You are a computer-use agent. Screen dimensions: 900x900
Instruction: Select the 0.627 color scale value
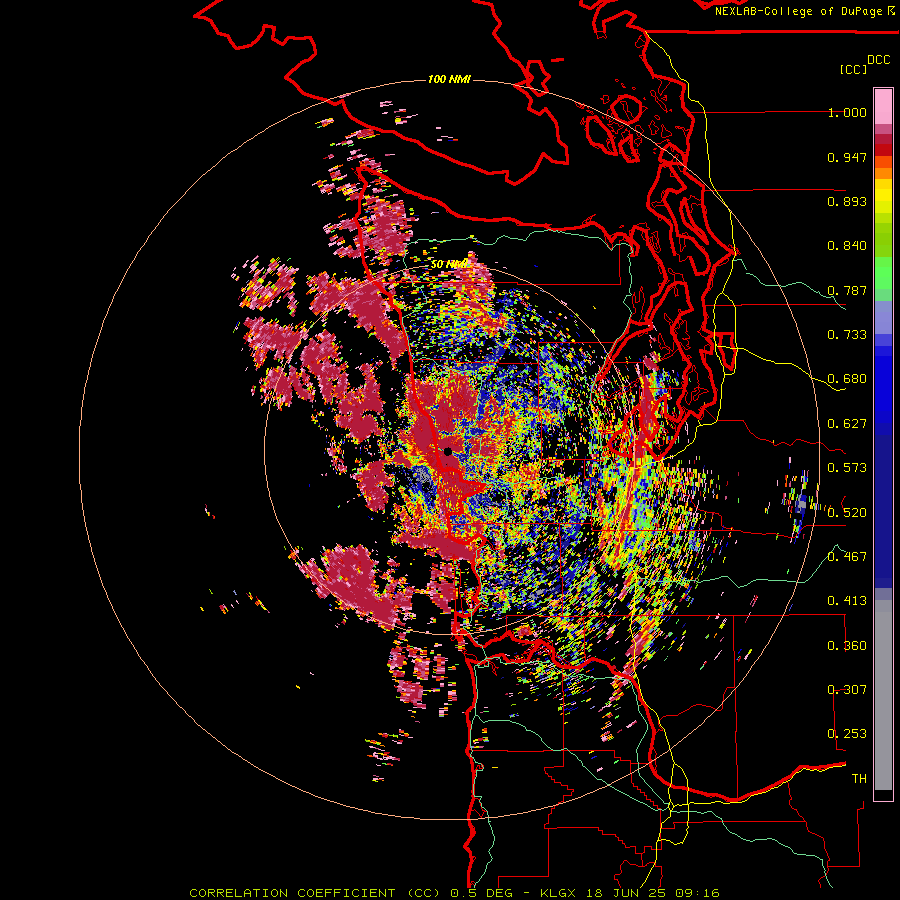pyautogui.click(x=847, y=424)
